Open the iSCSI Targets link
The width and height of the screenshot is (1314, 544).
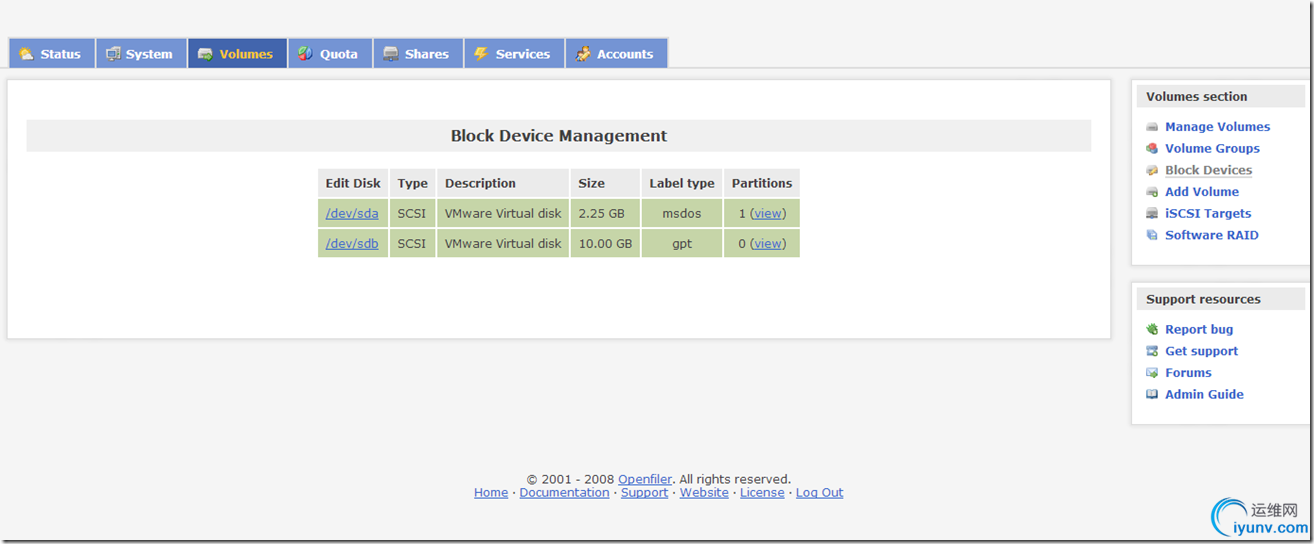(x=1208, y=214)
